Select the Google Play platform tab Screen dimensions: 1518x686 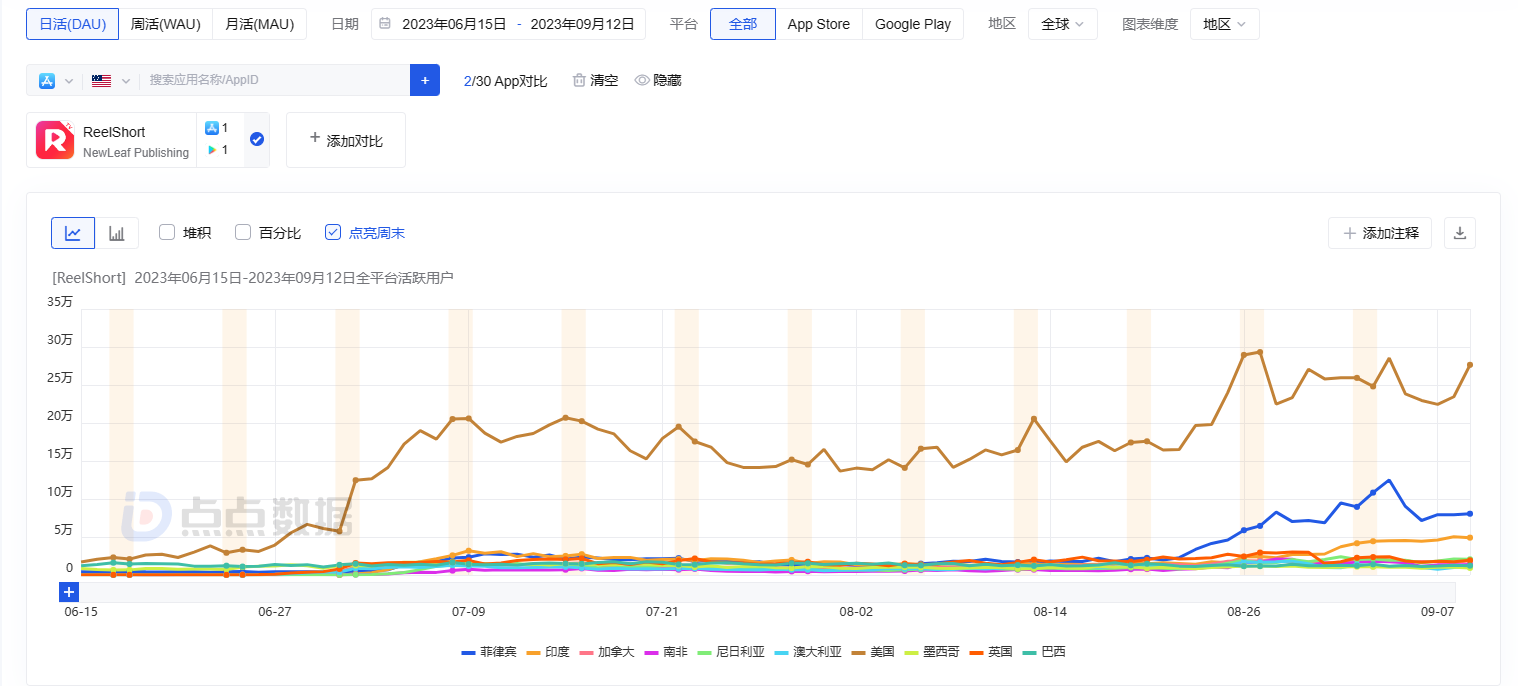[x=912, y=24]
